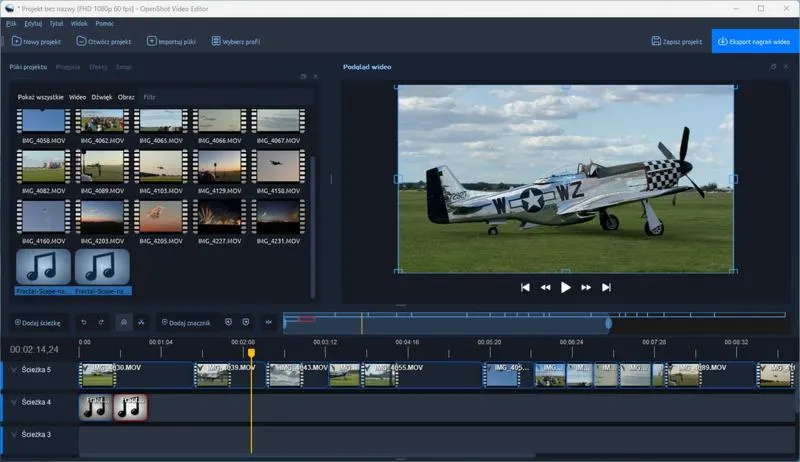
Task: Click the Dodaj ścieżkę button
Action: click(x=38, y=322)
